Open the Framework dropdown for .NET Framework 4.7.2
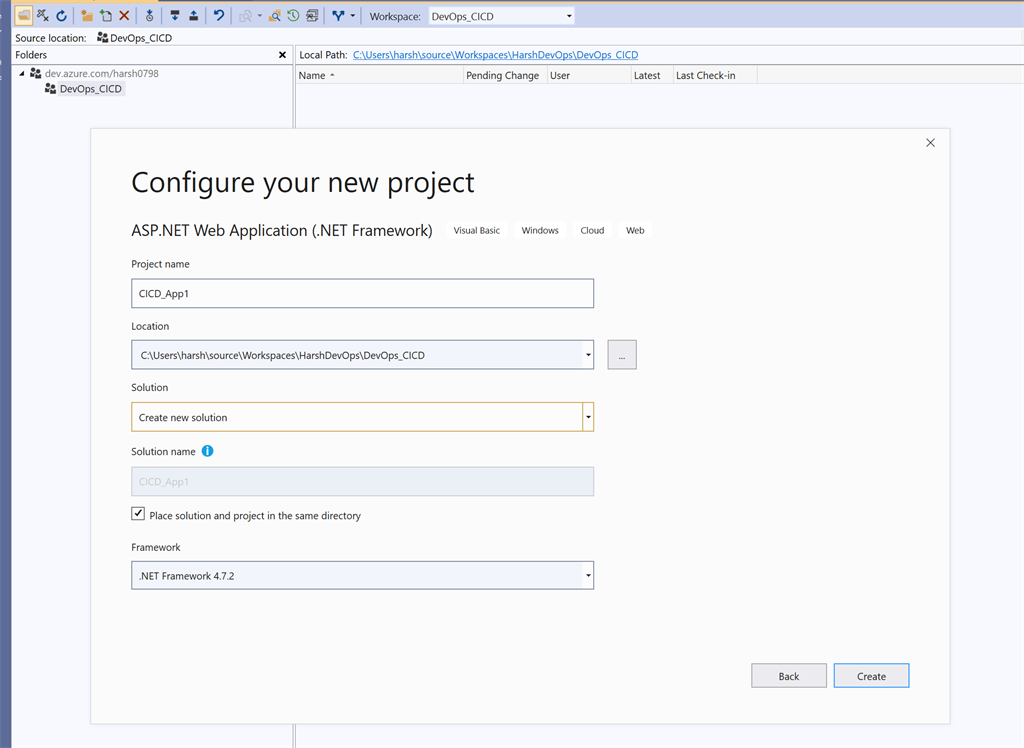 587,575
